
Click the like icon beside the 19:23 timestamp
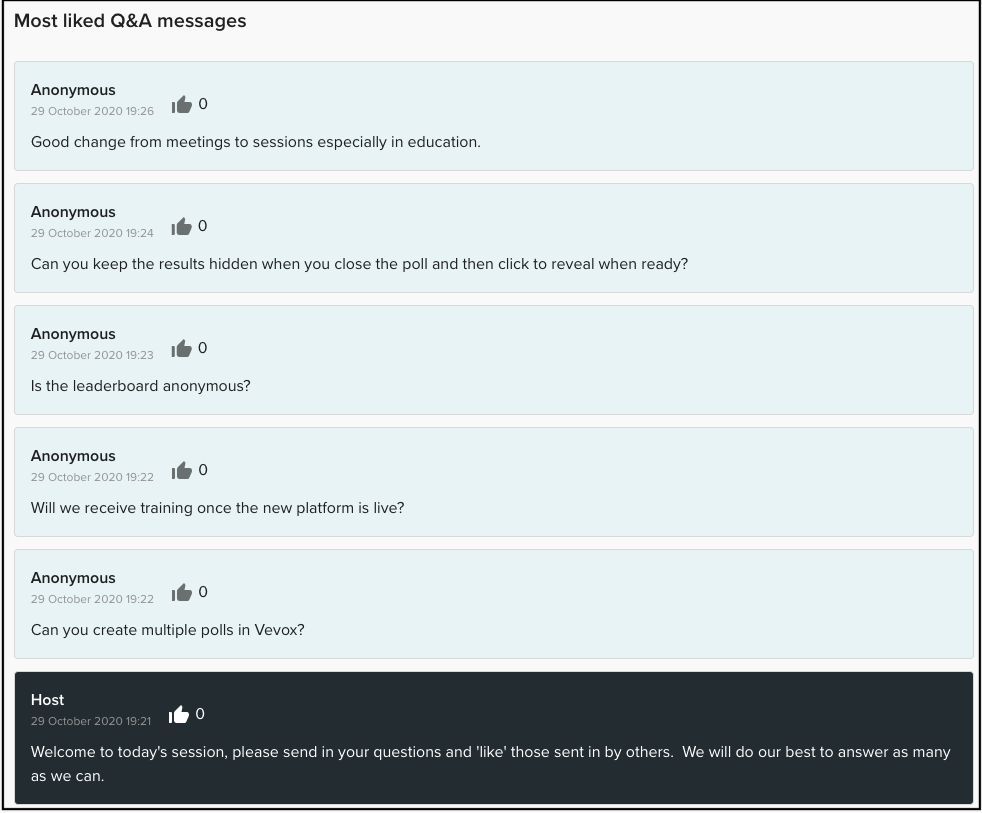pos(181,347)
